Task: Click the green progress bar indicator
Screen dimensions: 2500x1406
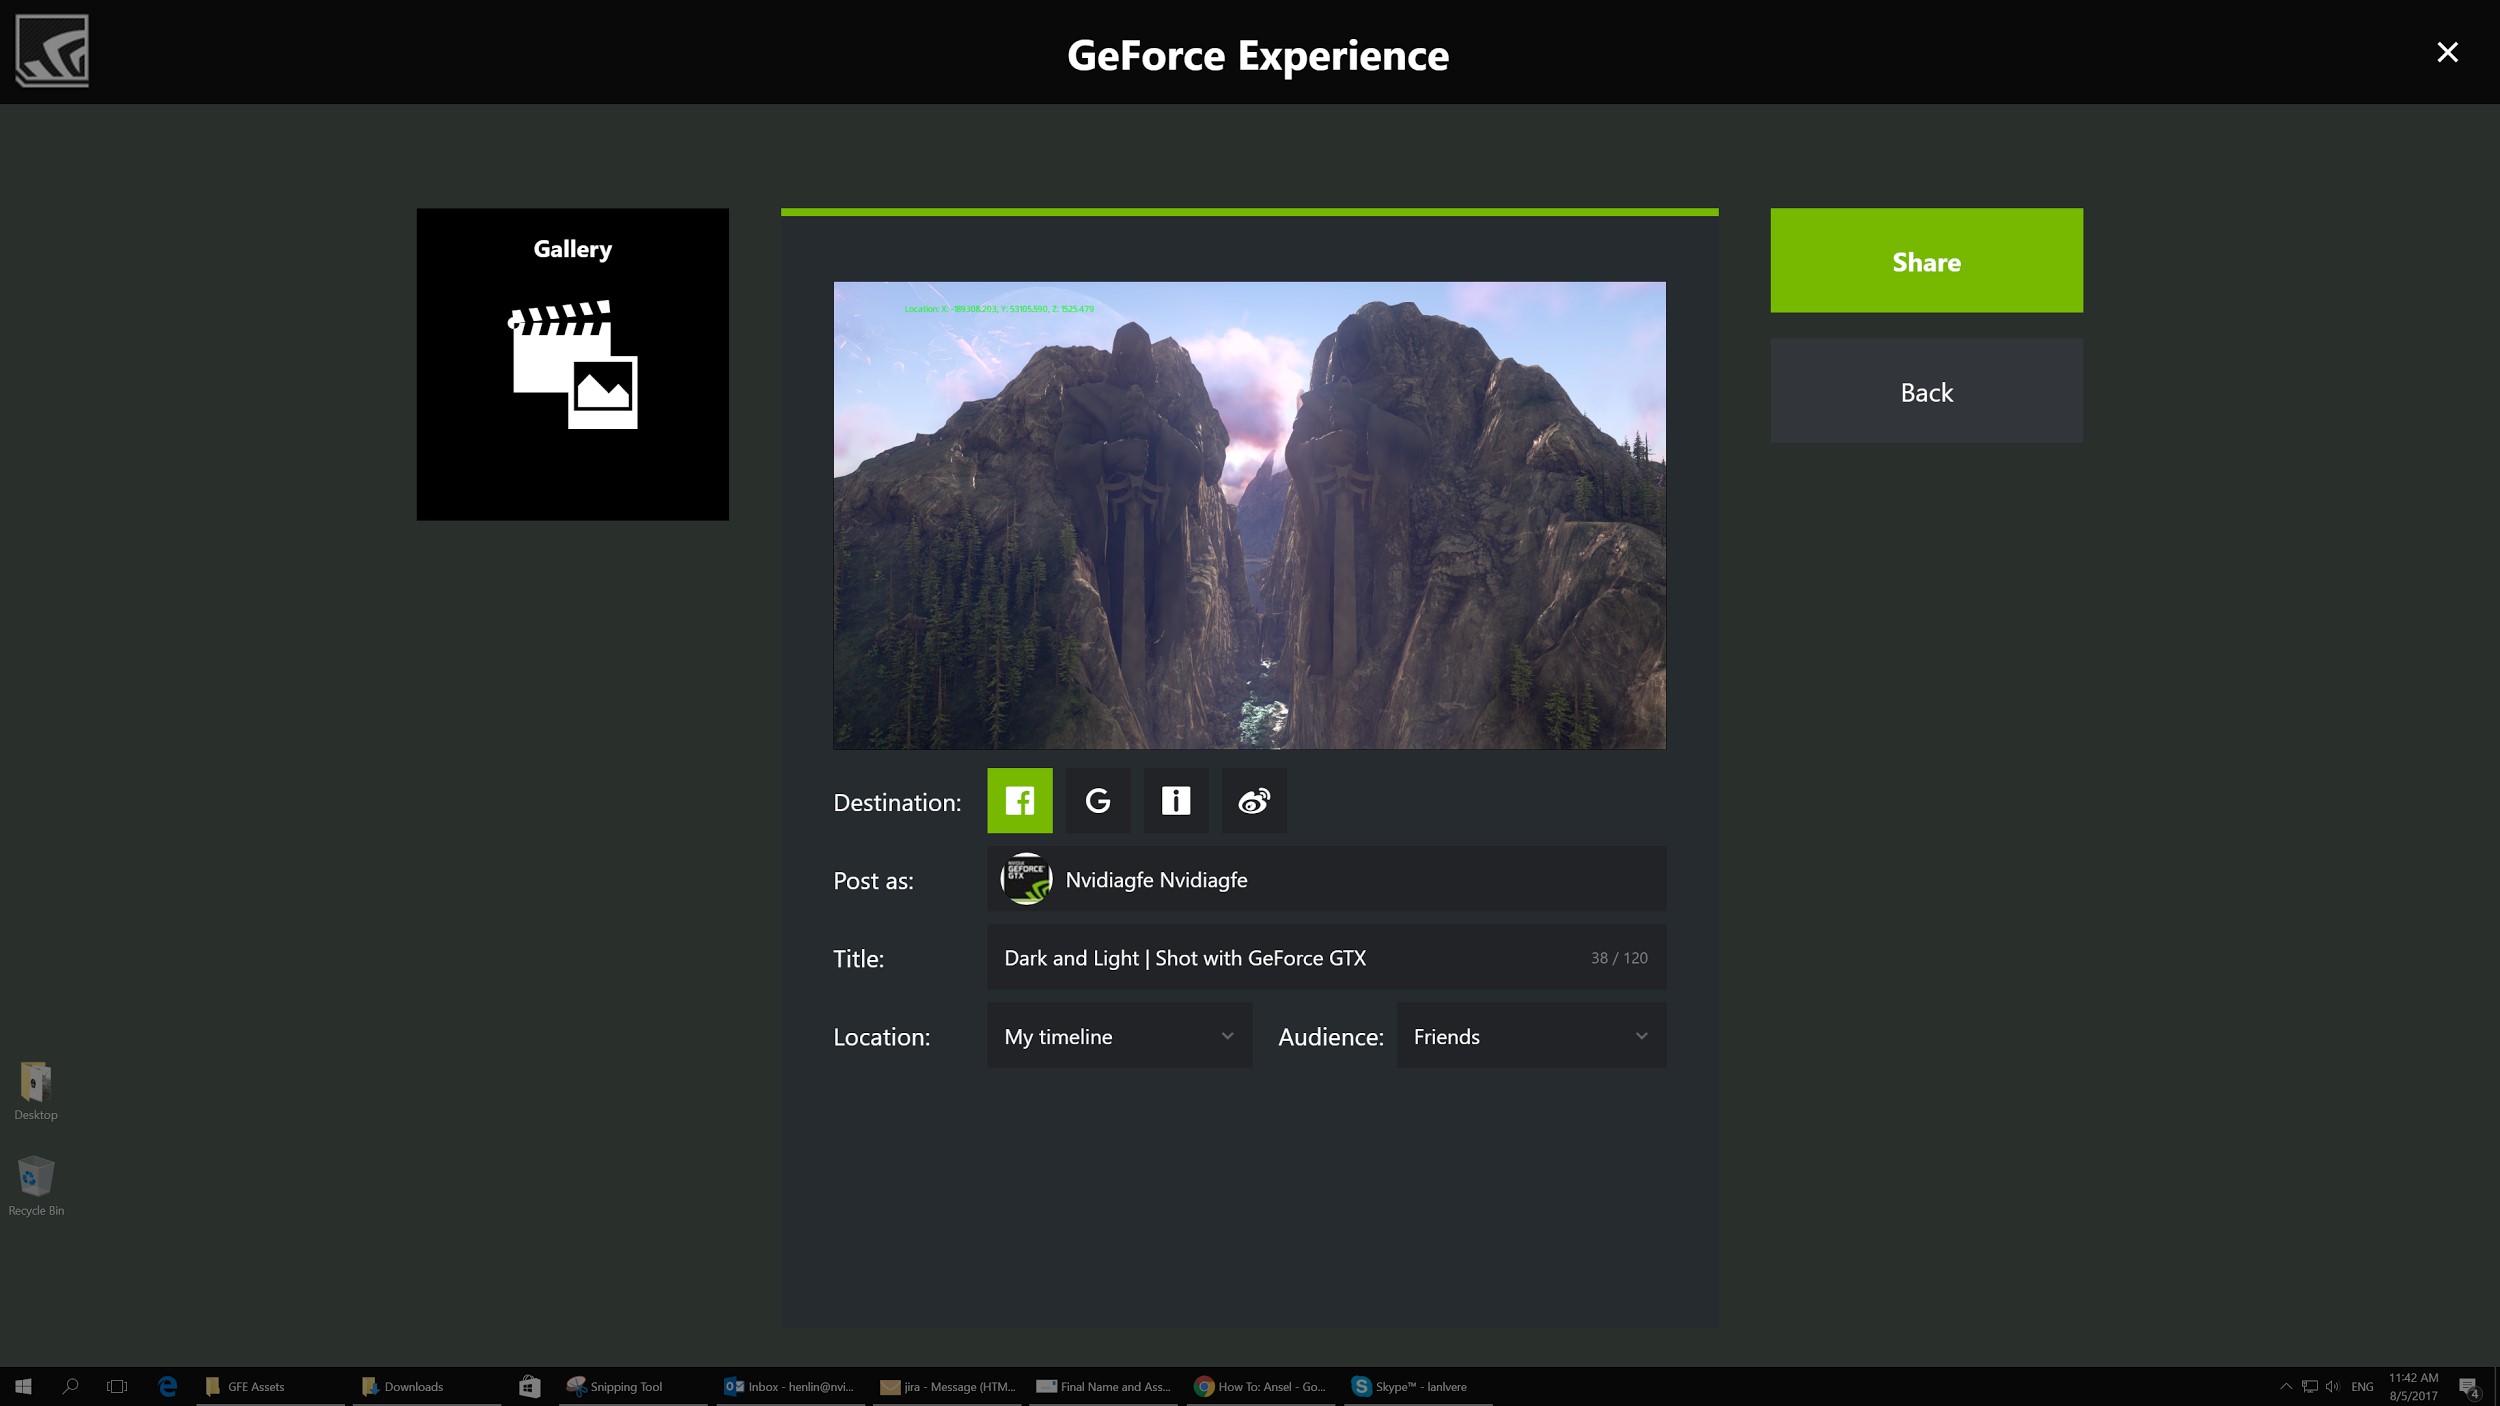Action: pos(1250,211)
